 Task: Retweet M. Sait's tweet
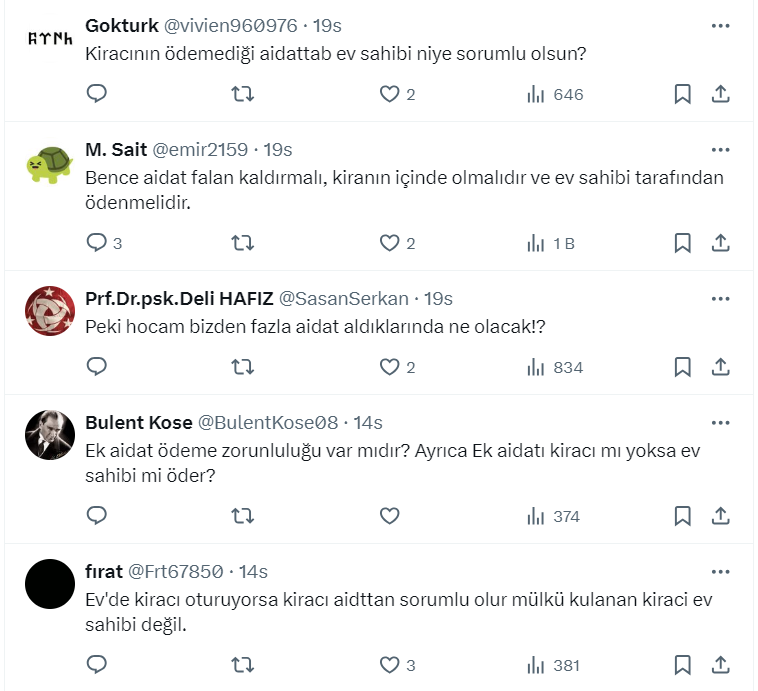242,242
